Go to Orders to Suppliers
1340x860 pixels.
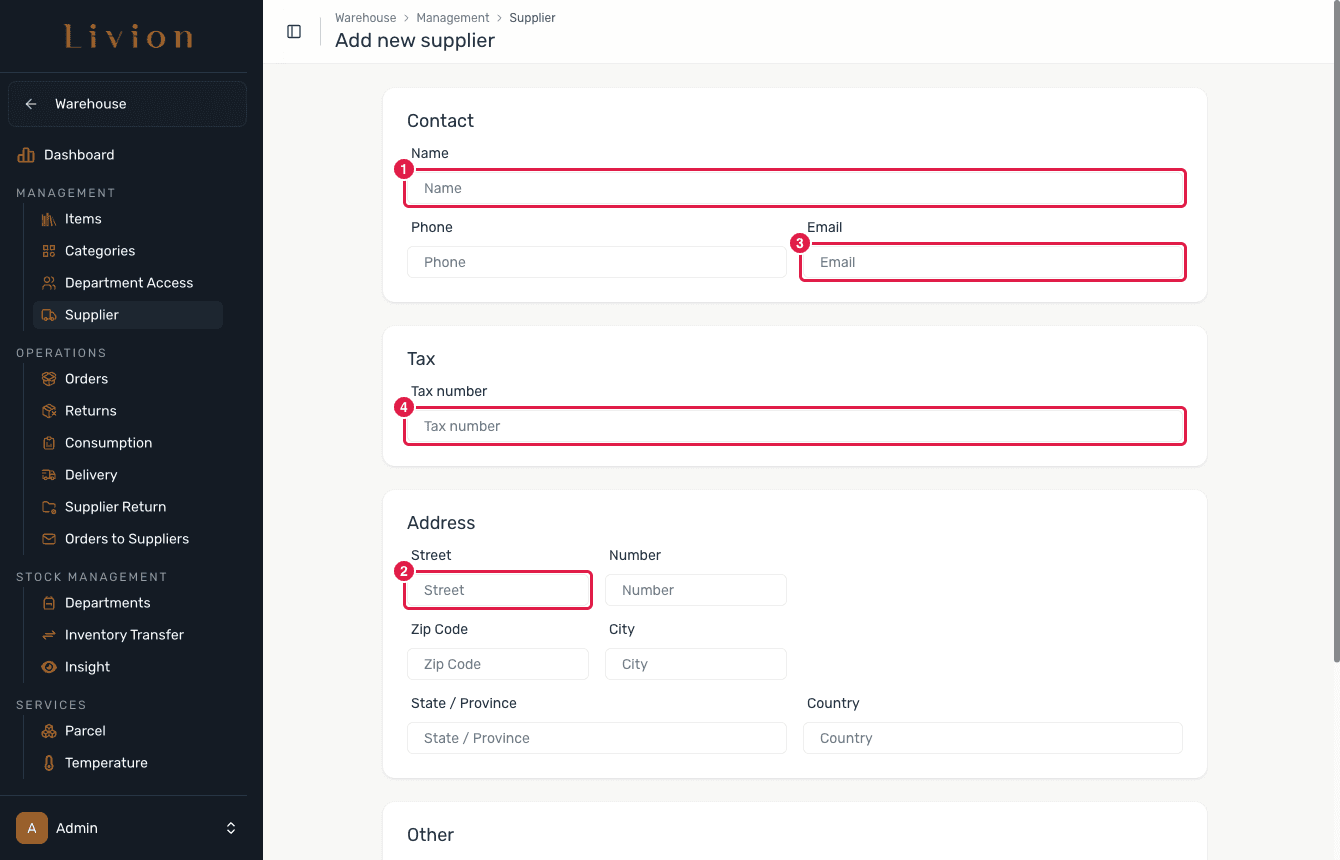coord(128,539)
